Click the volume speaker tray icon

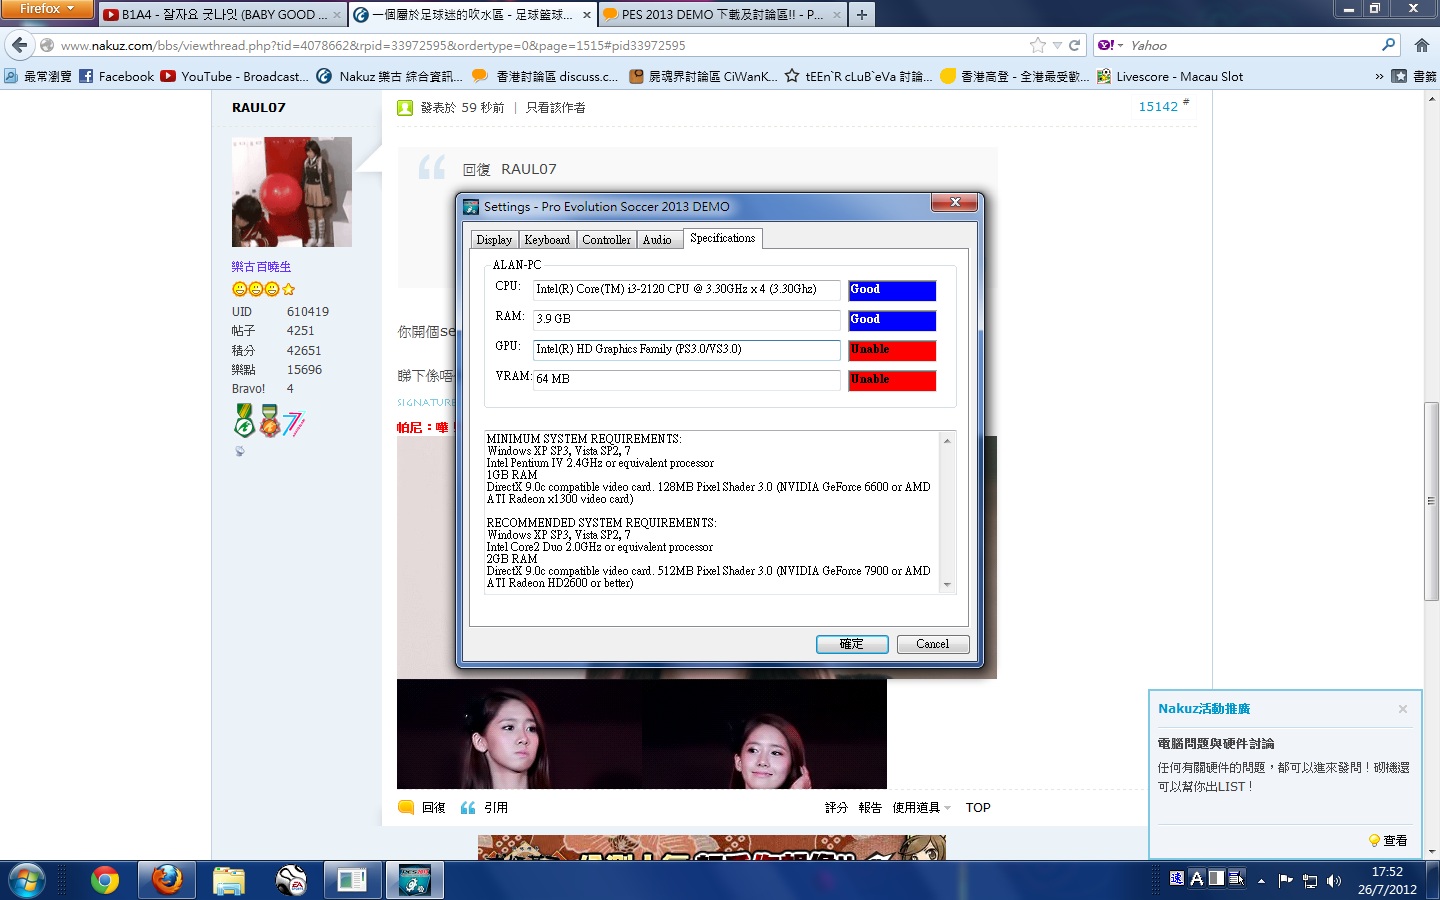click(1333, 881)
